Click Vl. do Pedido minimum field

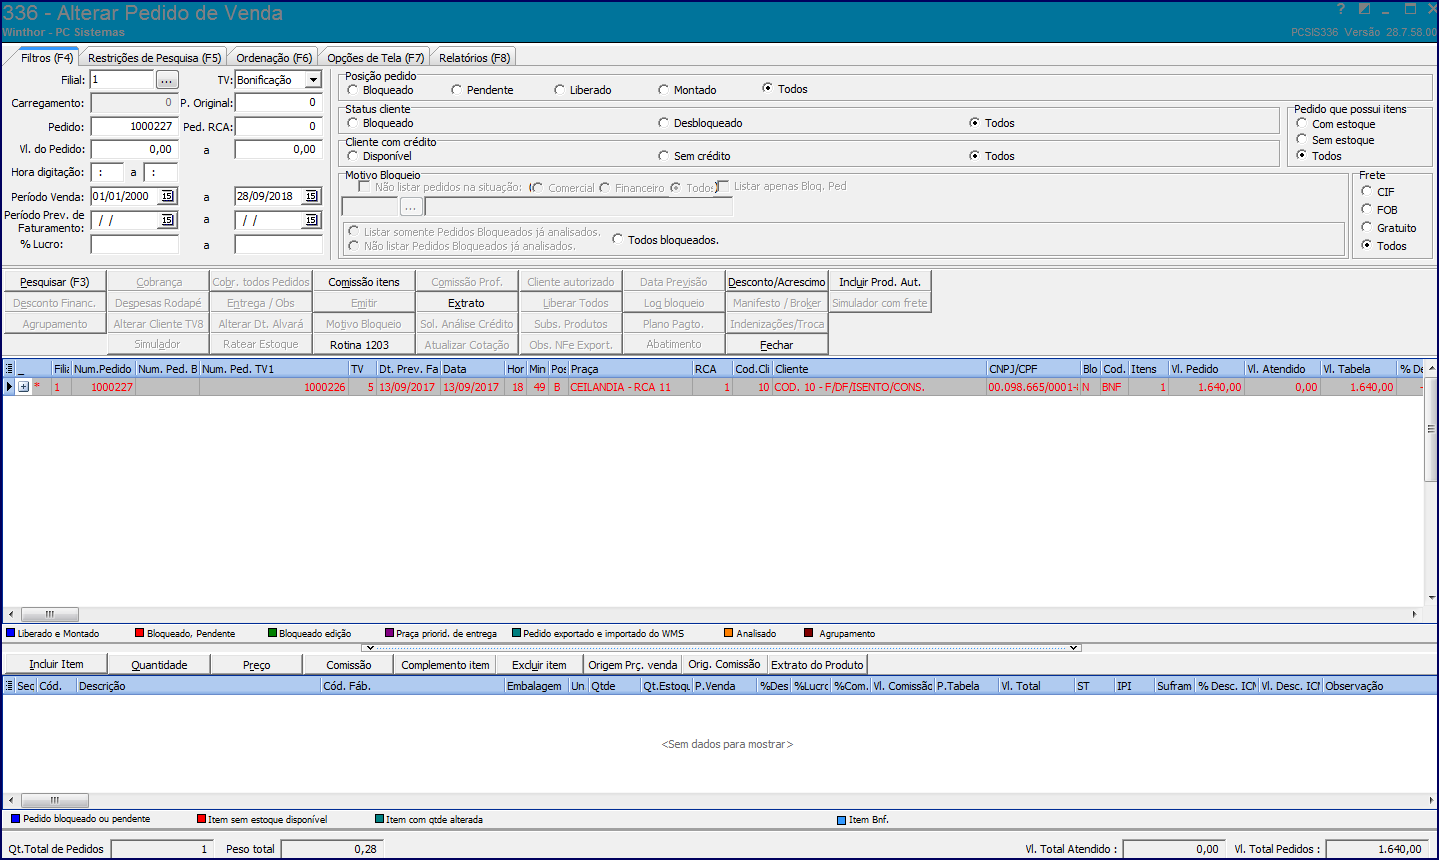coord(134,150)
